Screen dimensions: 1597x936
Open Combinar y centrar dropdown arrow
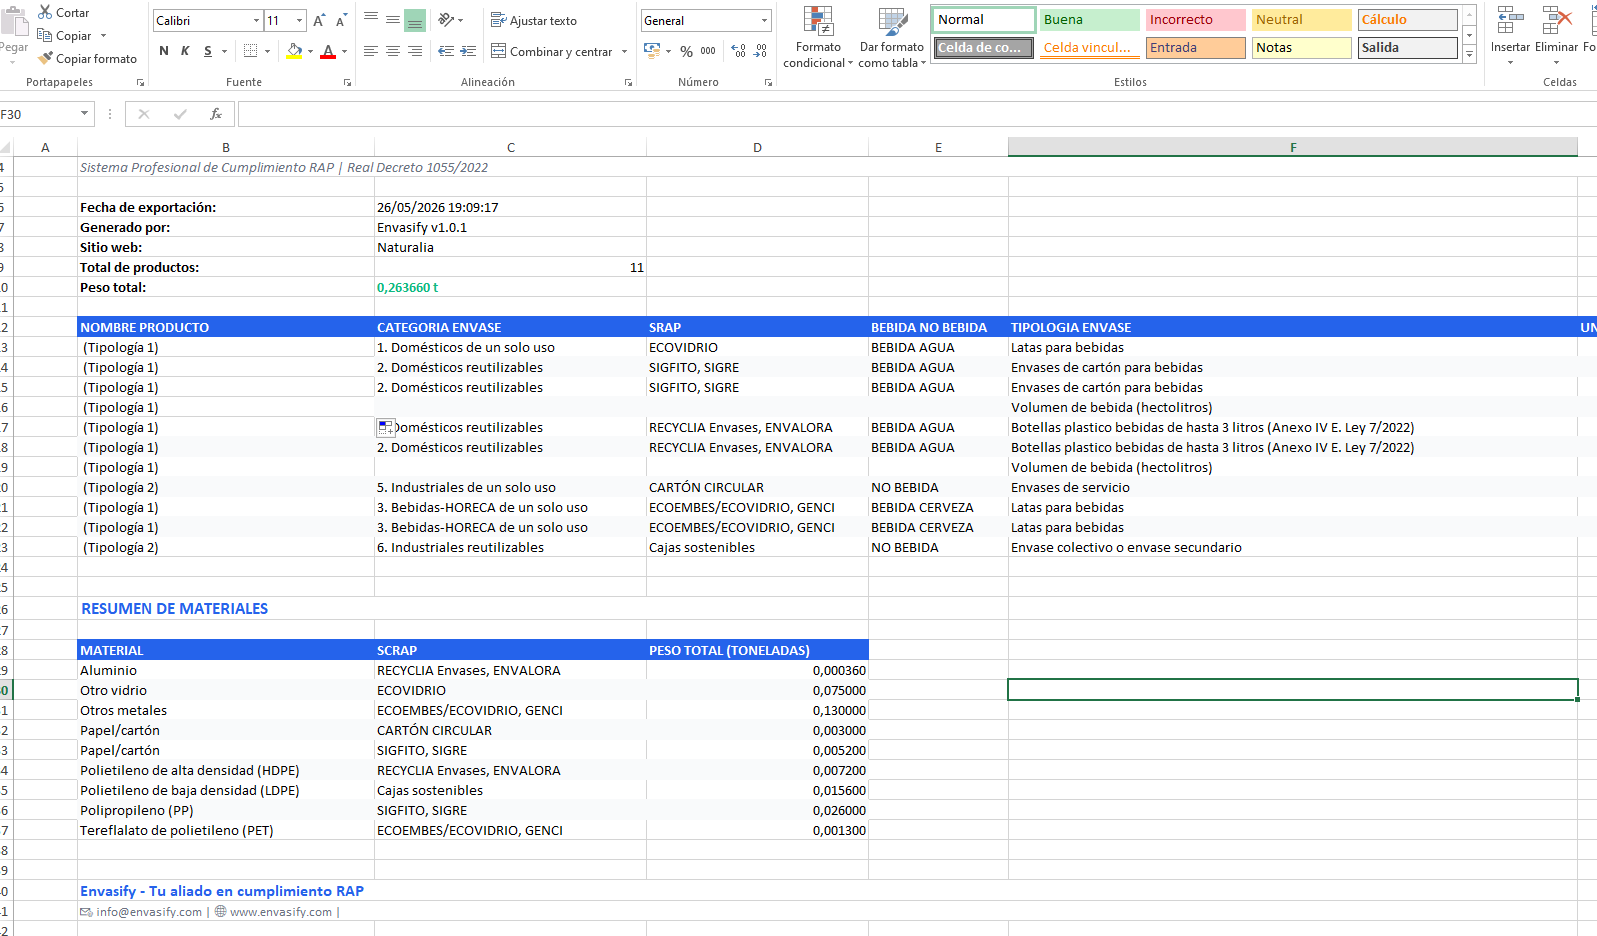pyautogui.click(x=625, y=51)
